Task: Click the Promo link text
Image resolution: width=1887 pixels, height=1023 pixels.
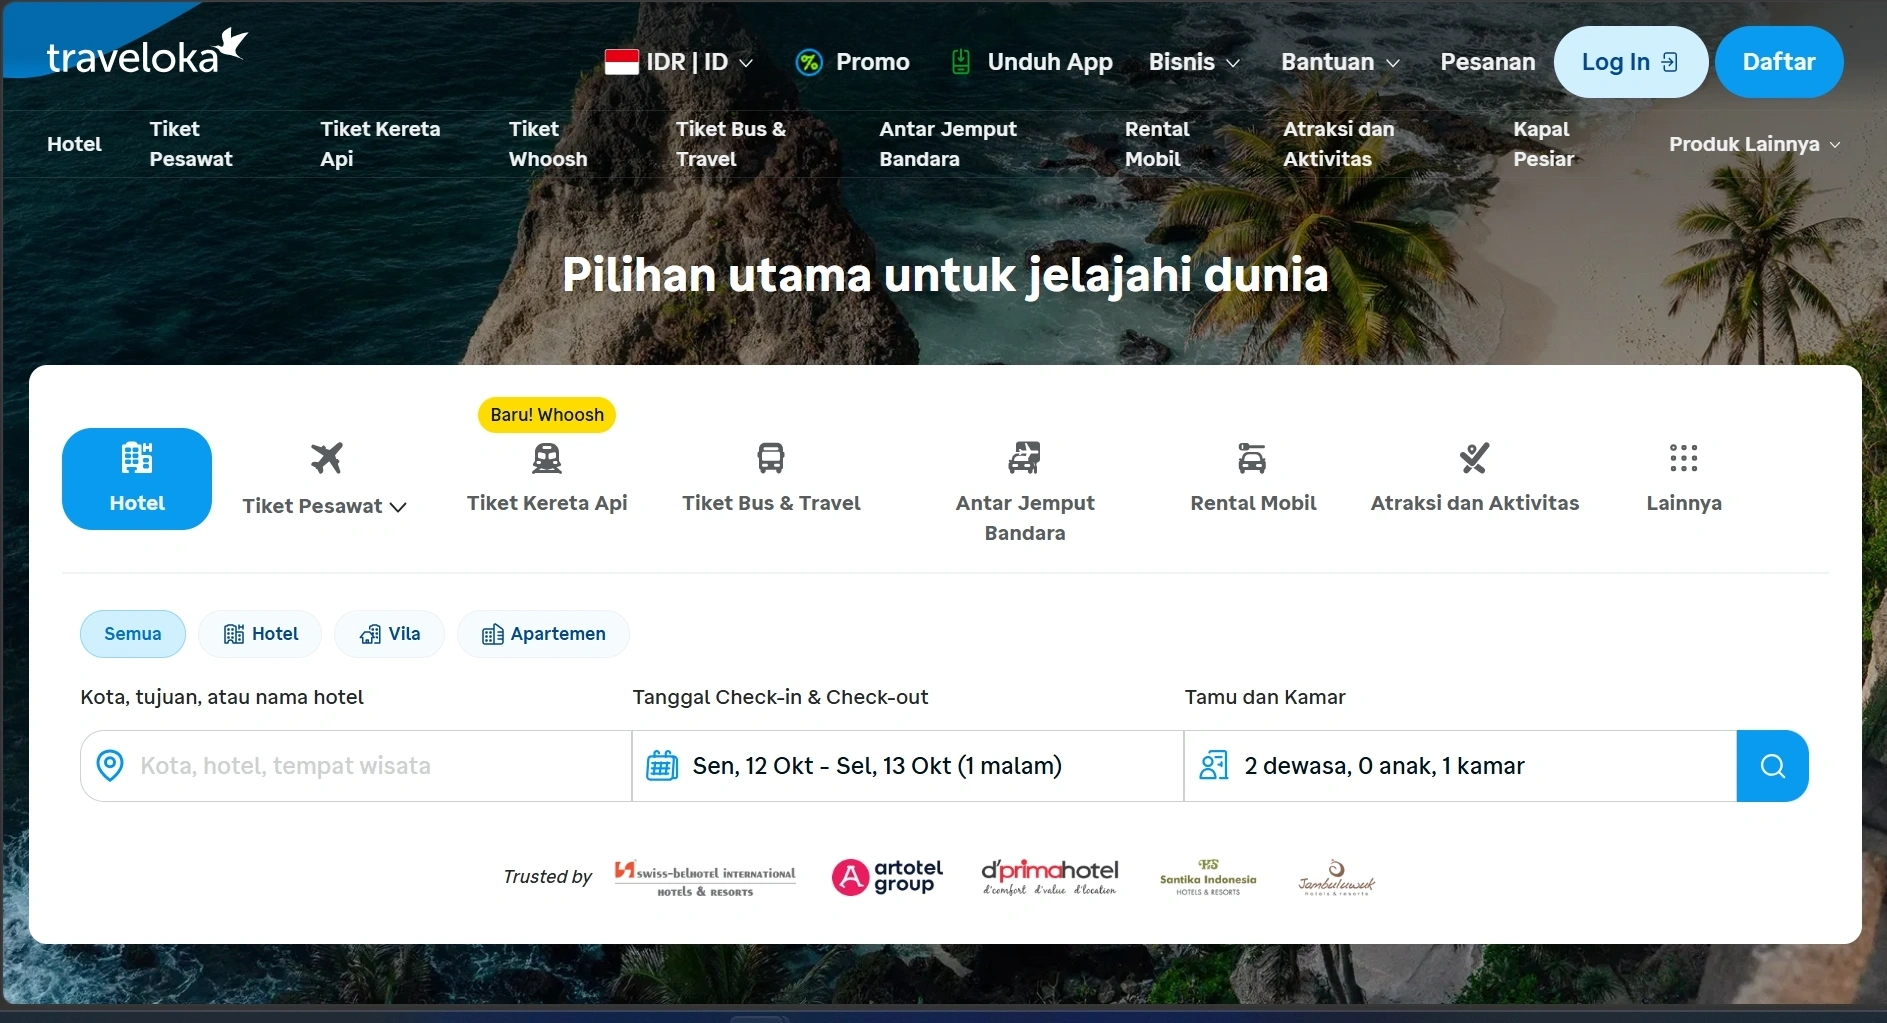Action: pyautogui.click(x=873, y=62)
